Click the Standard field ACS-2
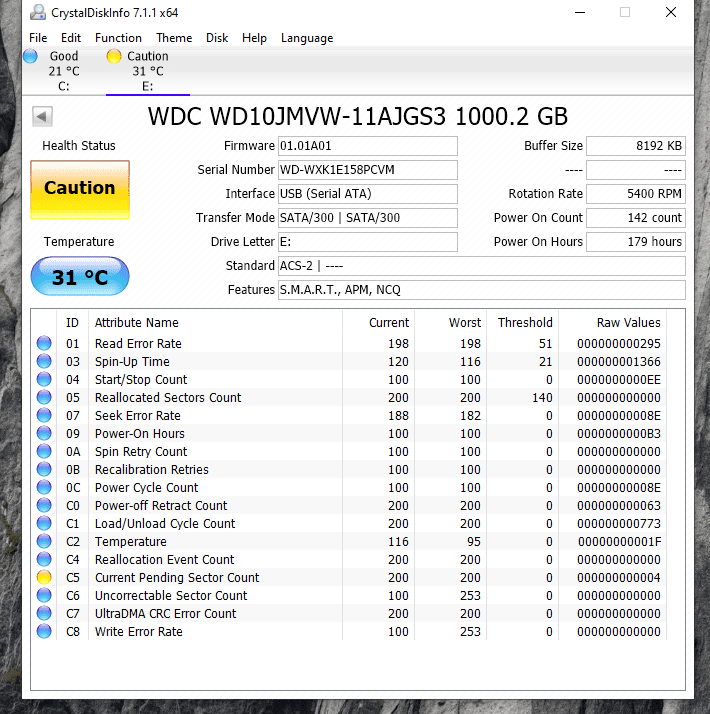Viewport: 710px width, 714px height. point(482,266)
